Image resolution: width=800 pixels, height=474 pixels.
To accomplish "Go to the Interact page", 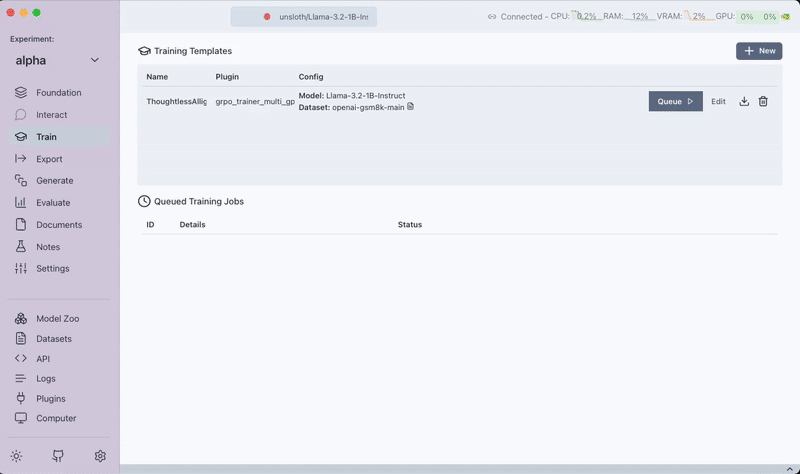I will [x=52, y=115].
